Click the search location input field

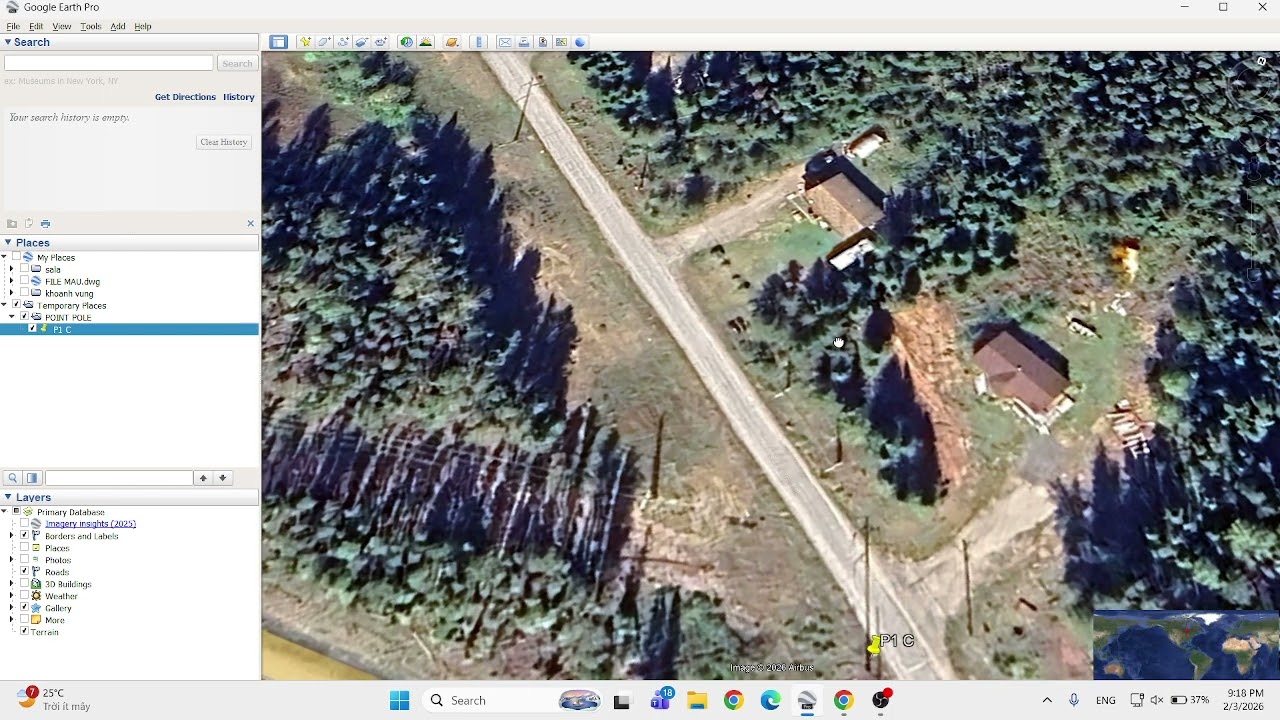[109, 63]
